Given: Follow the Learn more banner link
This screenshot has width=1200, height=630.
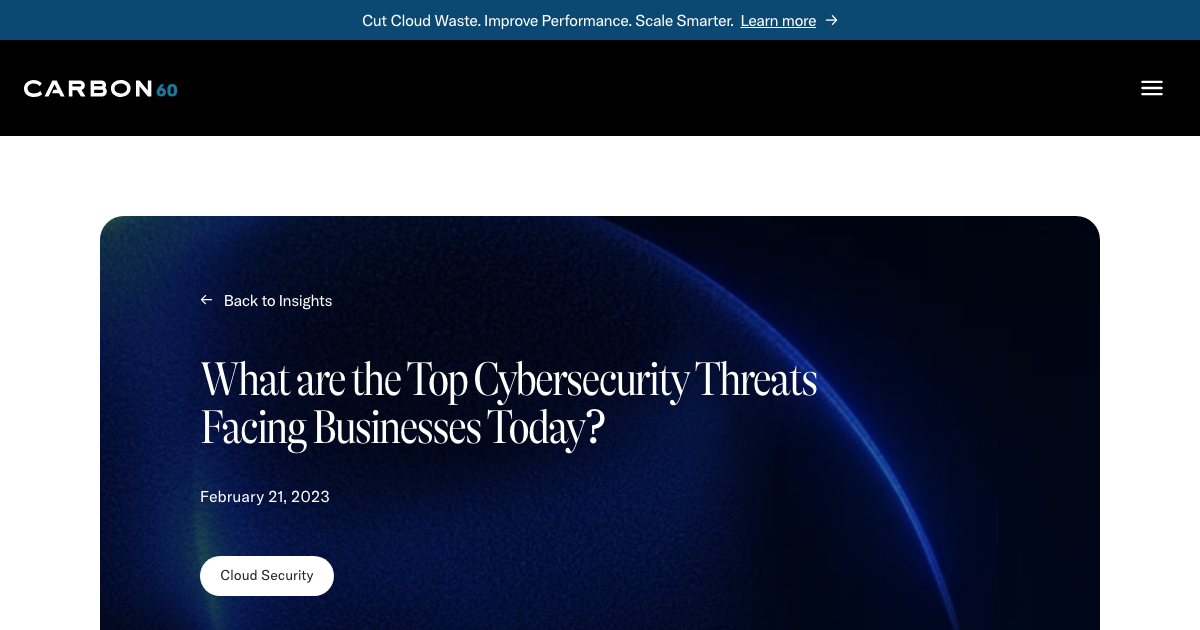Looking at the screenshot, I should [778, 20].
